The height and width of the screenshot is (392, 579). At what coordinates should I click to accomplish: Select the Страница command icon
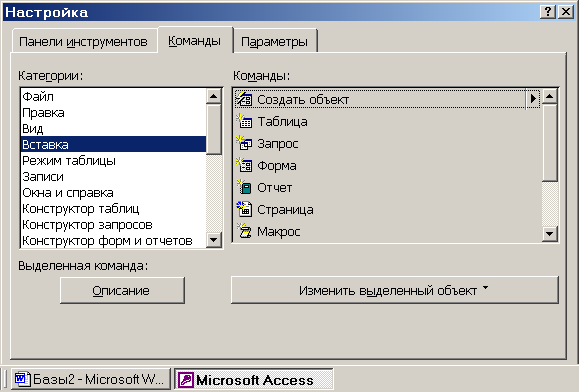[x=244, y=209]
